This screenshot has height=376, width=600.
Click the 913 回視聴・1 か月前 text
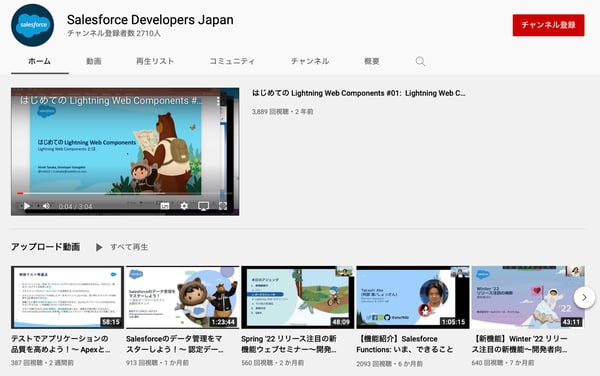tap(157, 363)
